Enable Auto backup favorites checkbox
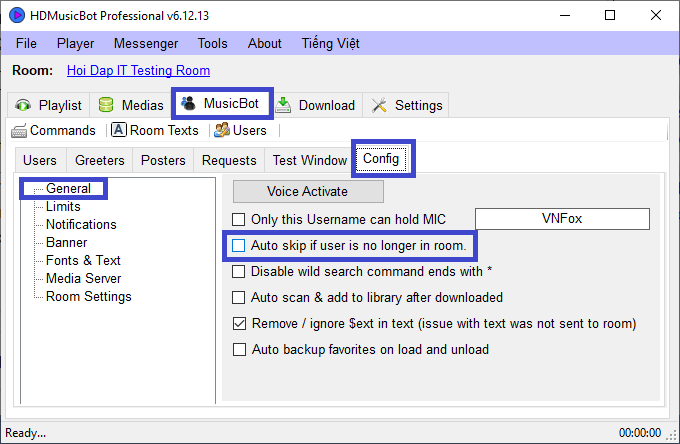680x444 pixels. coord(239,349)
